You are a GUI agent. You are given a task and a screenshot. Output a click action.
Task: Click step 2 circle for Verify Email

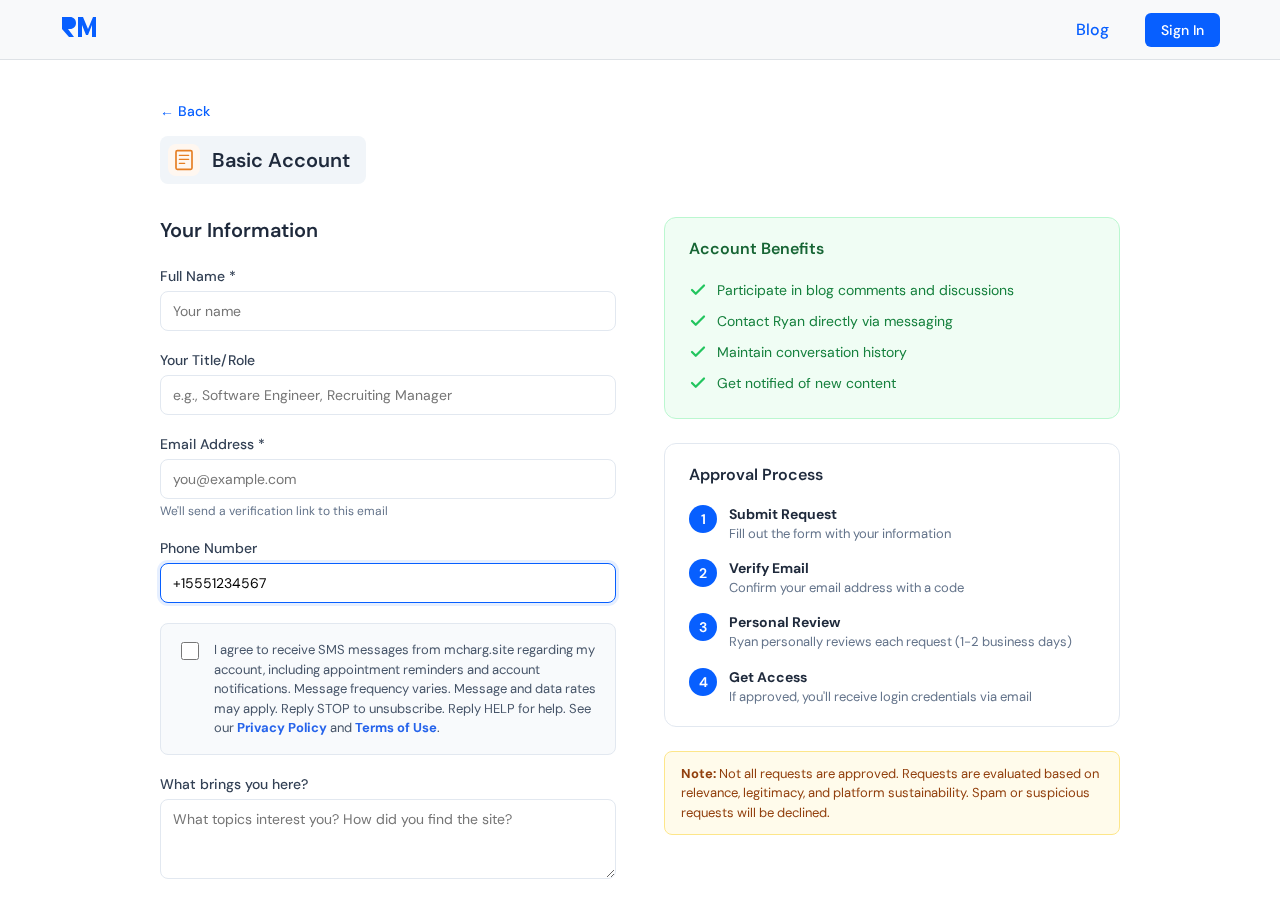[703, 573]
